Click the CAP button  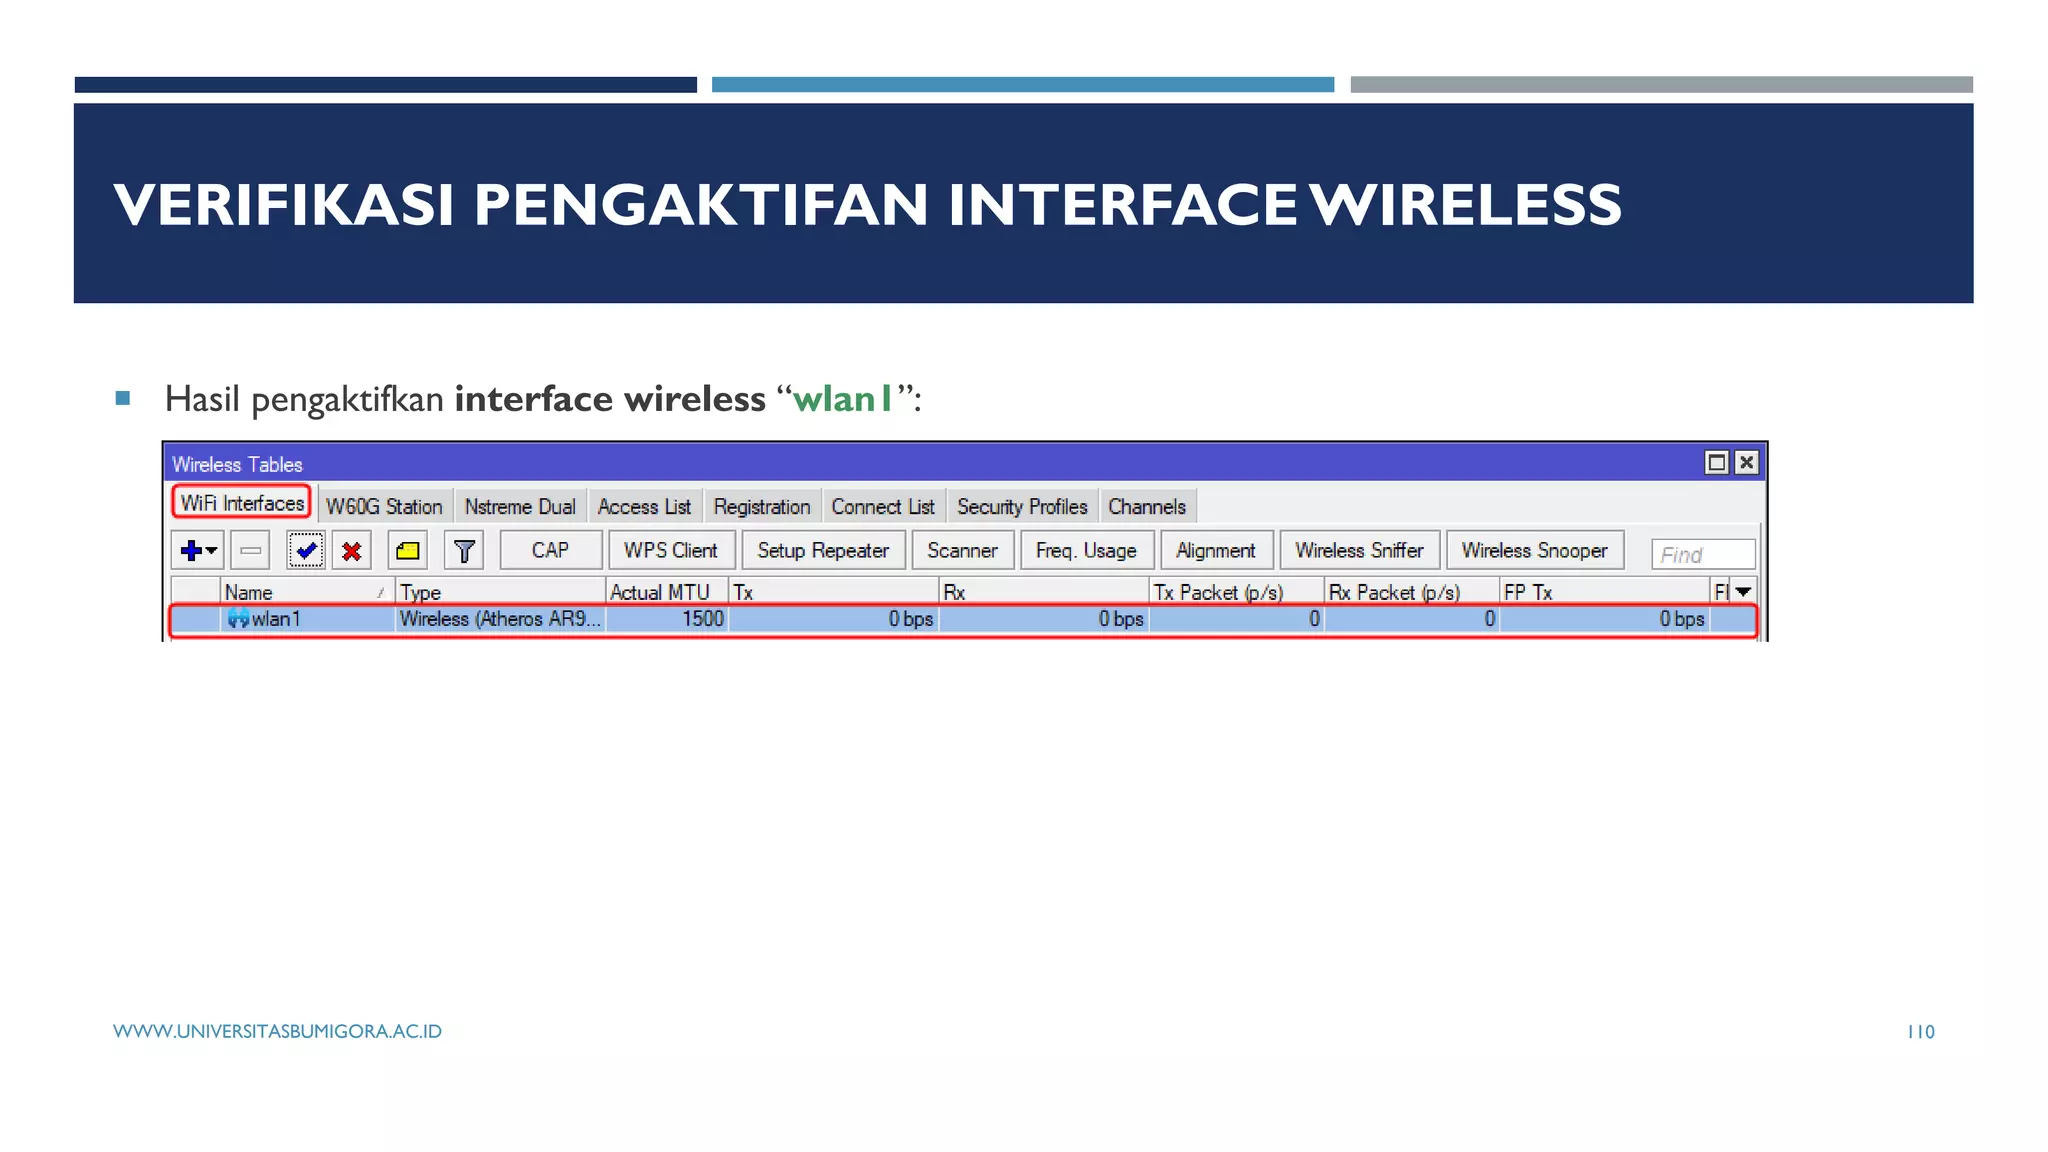(x=550, y=550)
